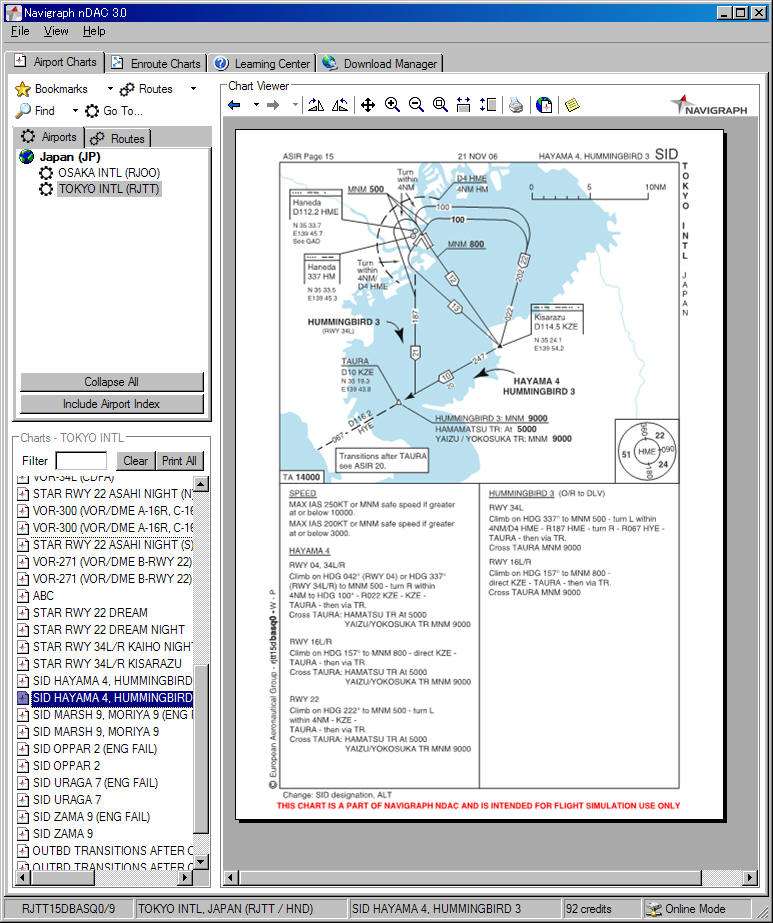The height and width of the screenshot is (923, 773).
Task: Expand the Routes dropdown arrow
Action: click(x=193, y=89)
